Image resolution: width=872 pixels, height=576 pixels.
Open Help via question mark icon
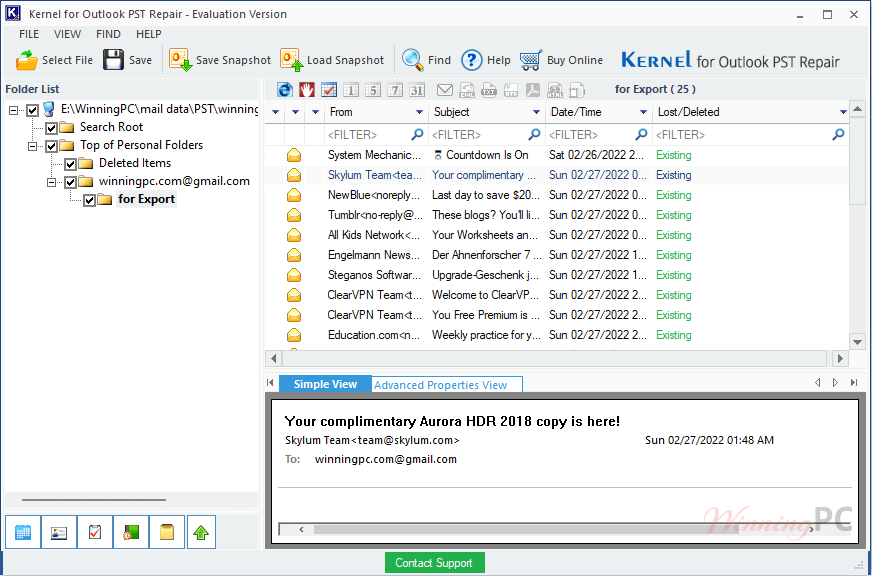[472, 60]
